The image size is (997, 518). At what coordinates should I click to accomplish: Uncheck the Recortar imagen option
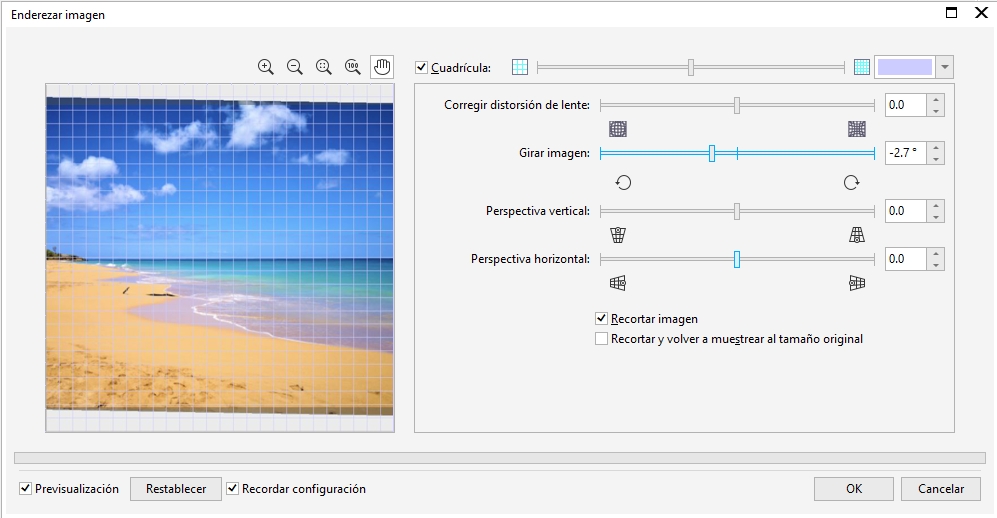pos(601,319)
